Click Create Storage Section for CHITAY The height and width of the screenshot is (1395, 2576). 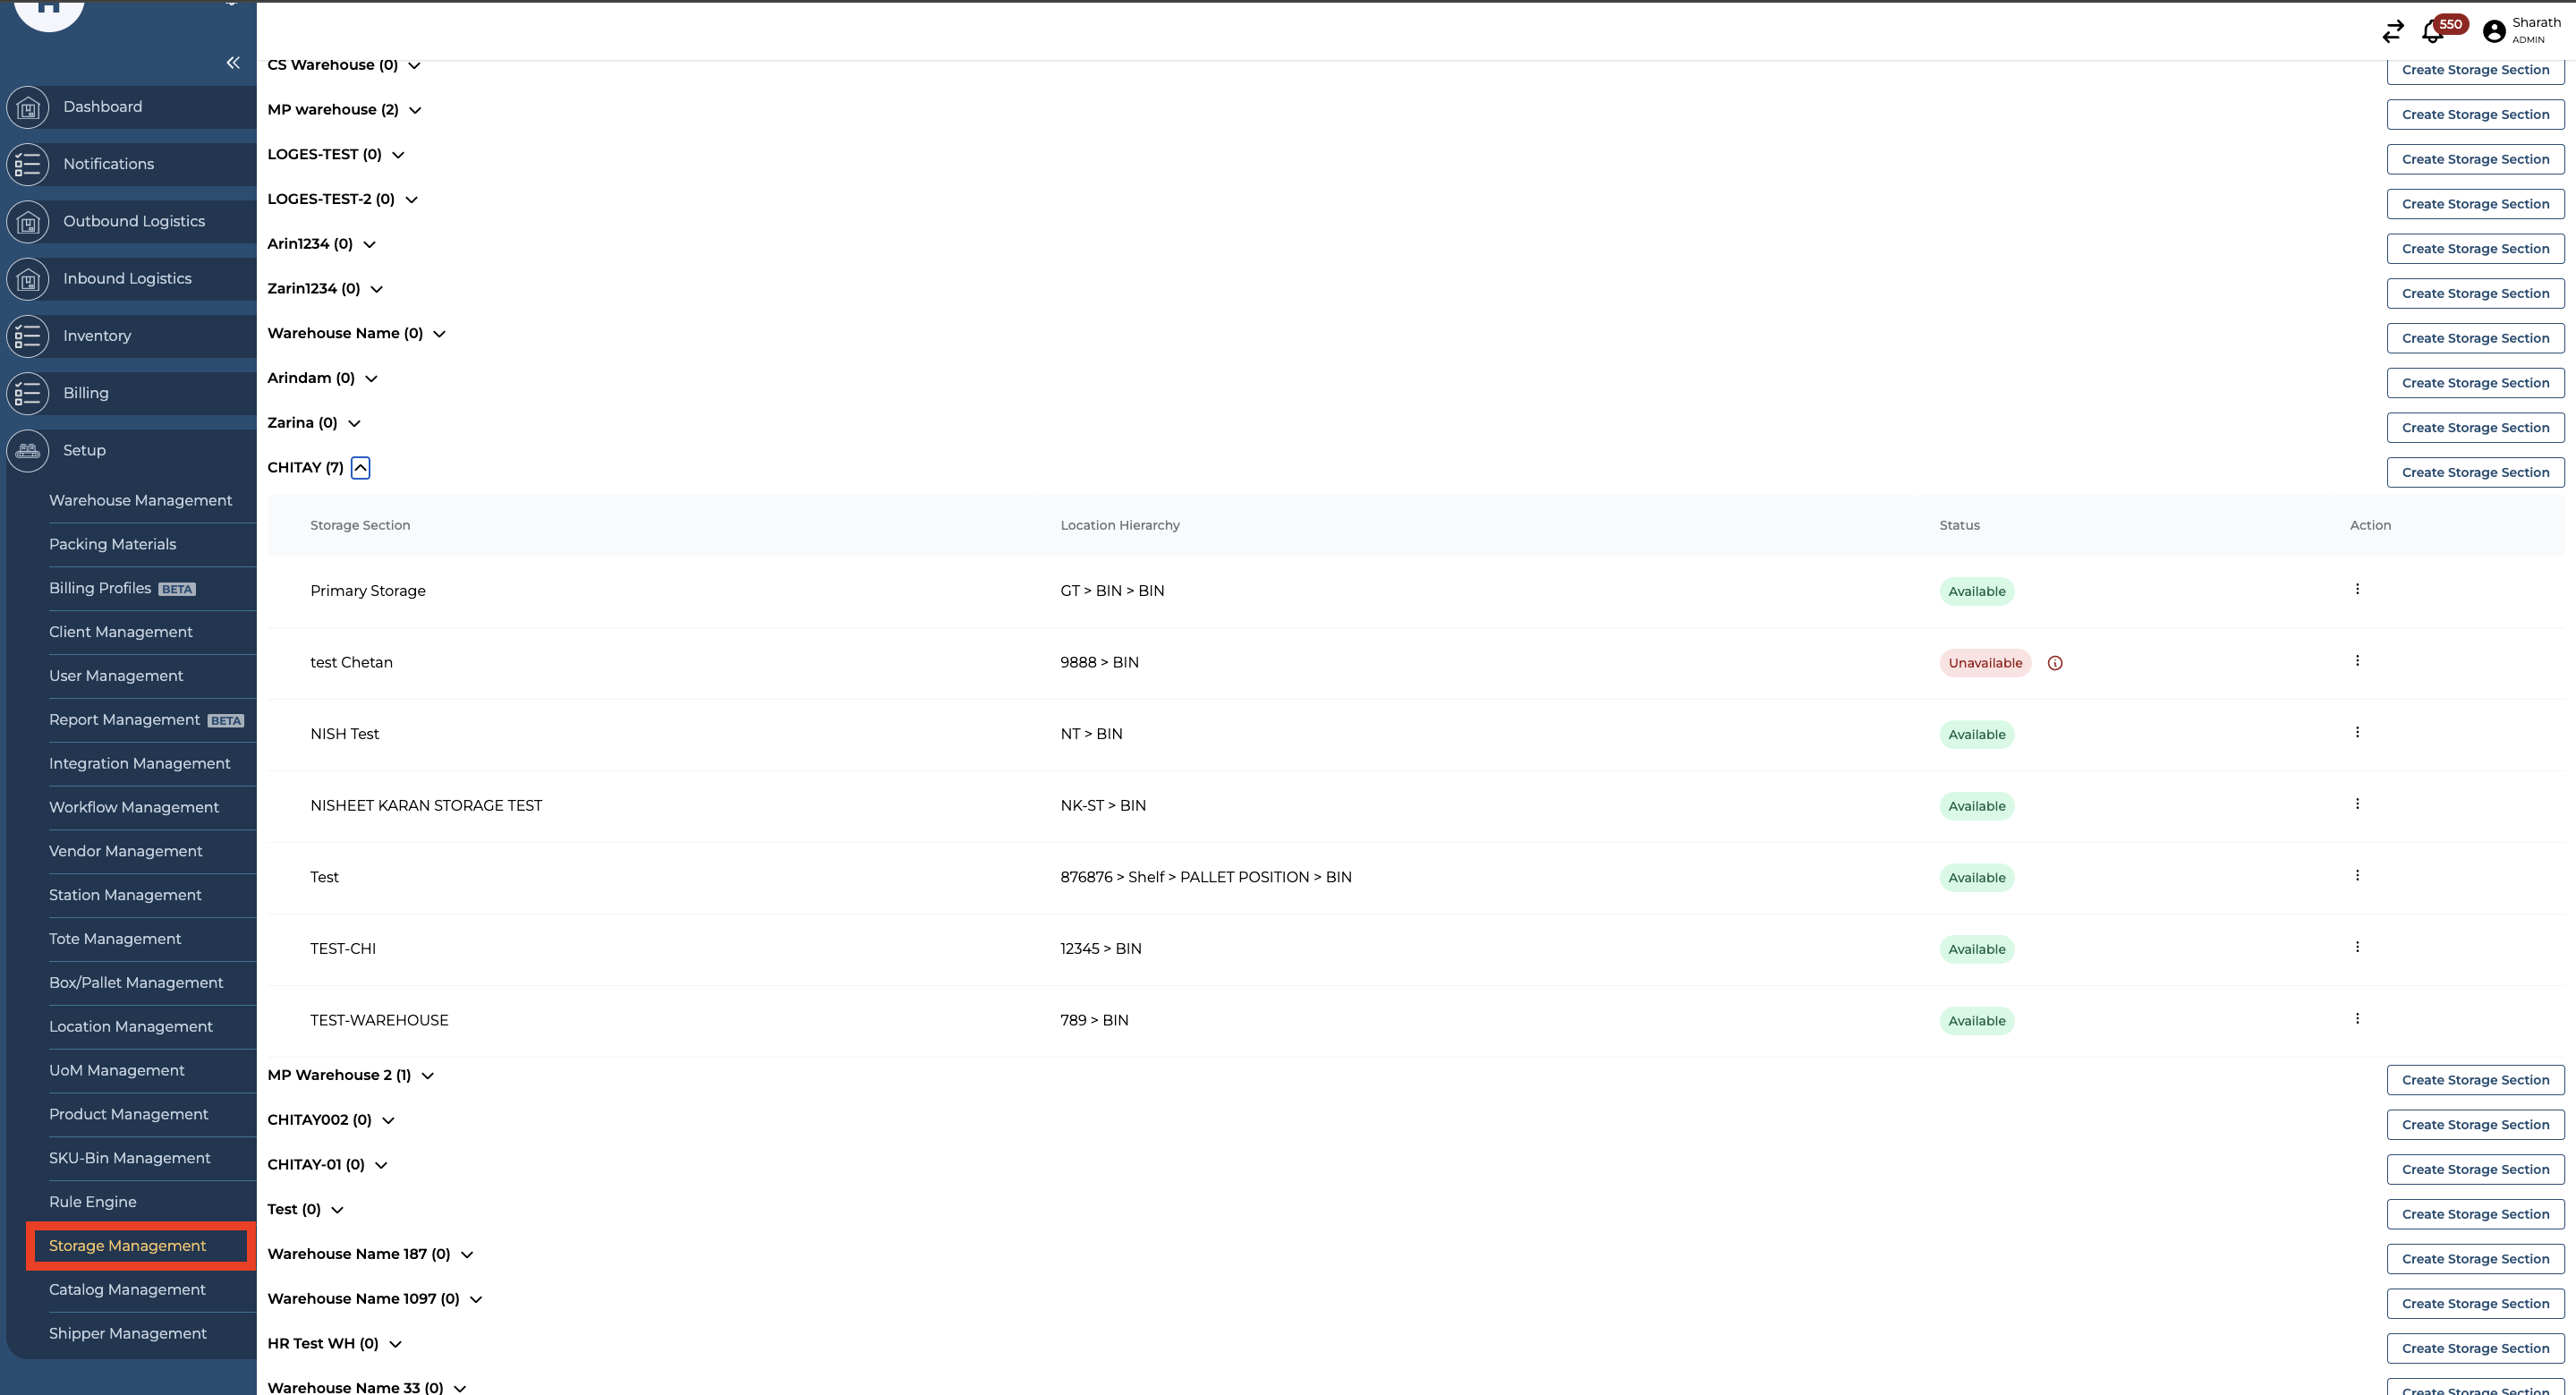click(x=2475, y=472)
